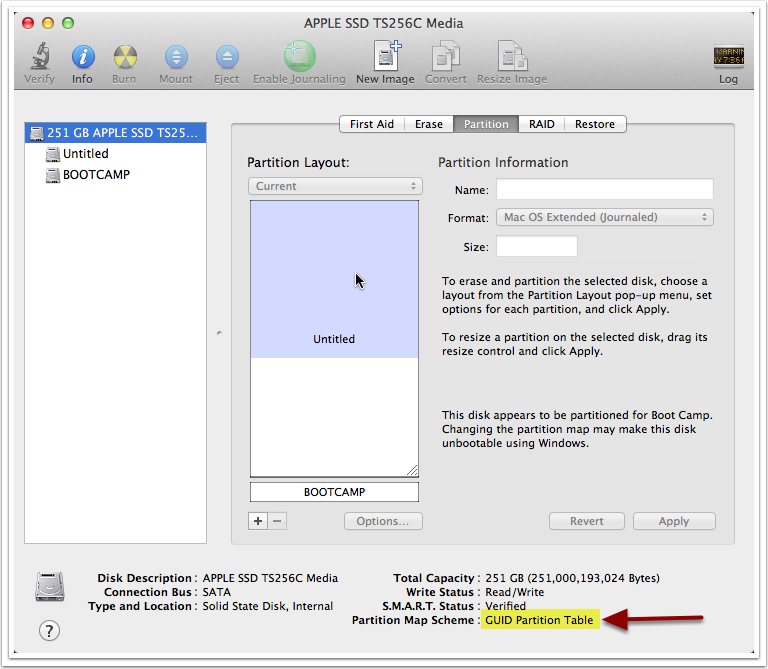
Task: Click the sidebar splitter handle
Action: pos(219,333)
